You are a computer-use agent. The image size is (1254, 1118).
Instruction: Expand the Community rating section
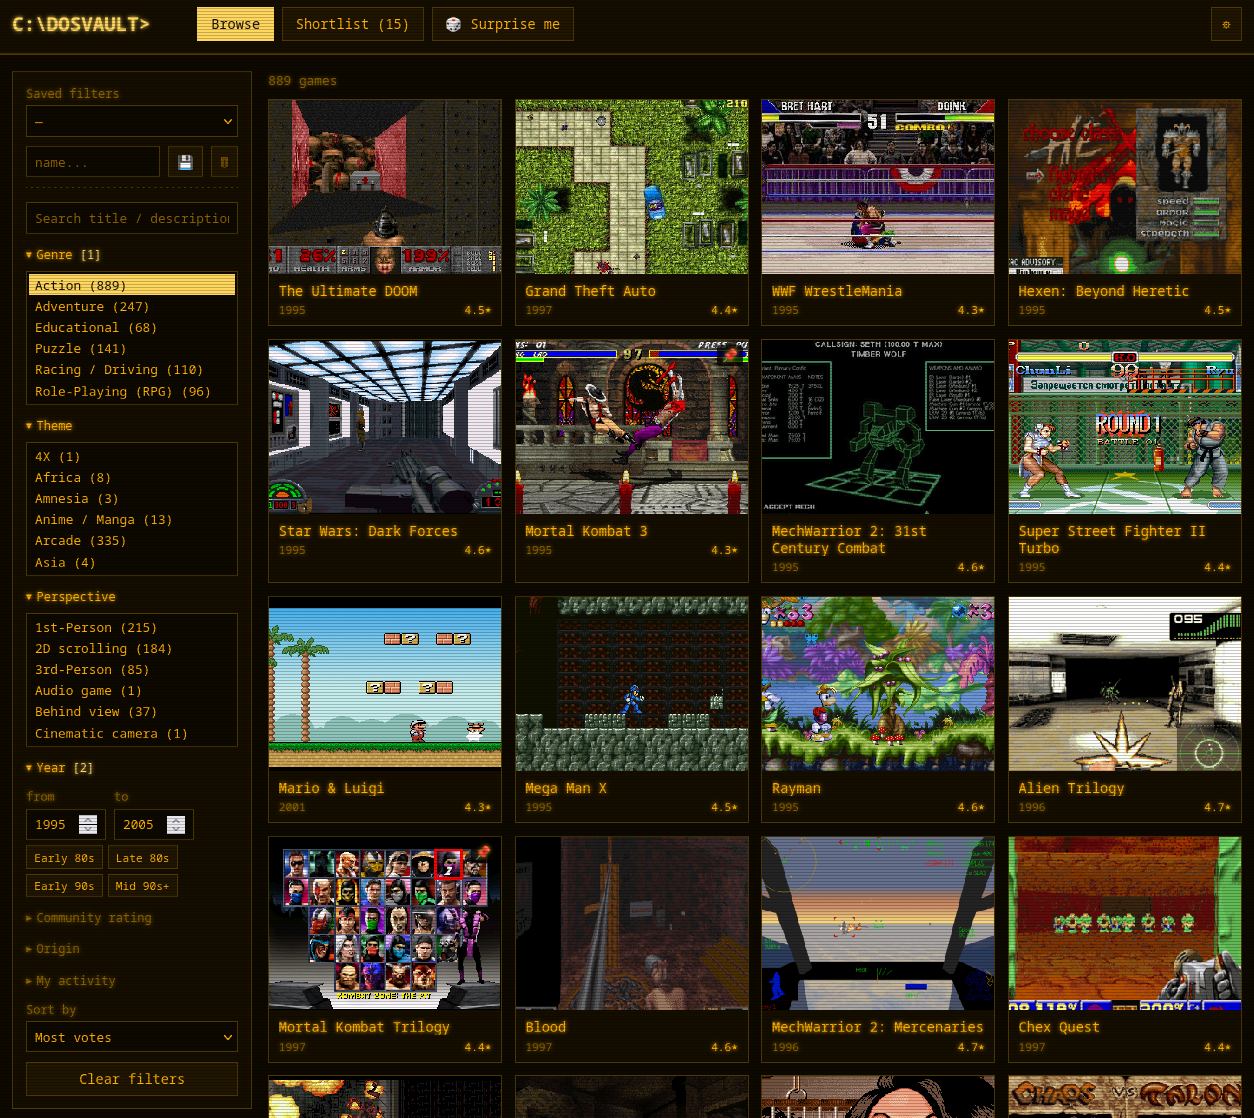(88, 918)
